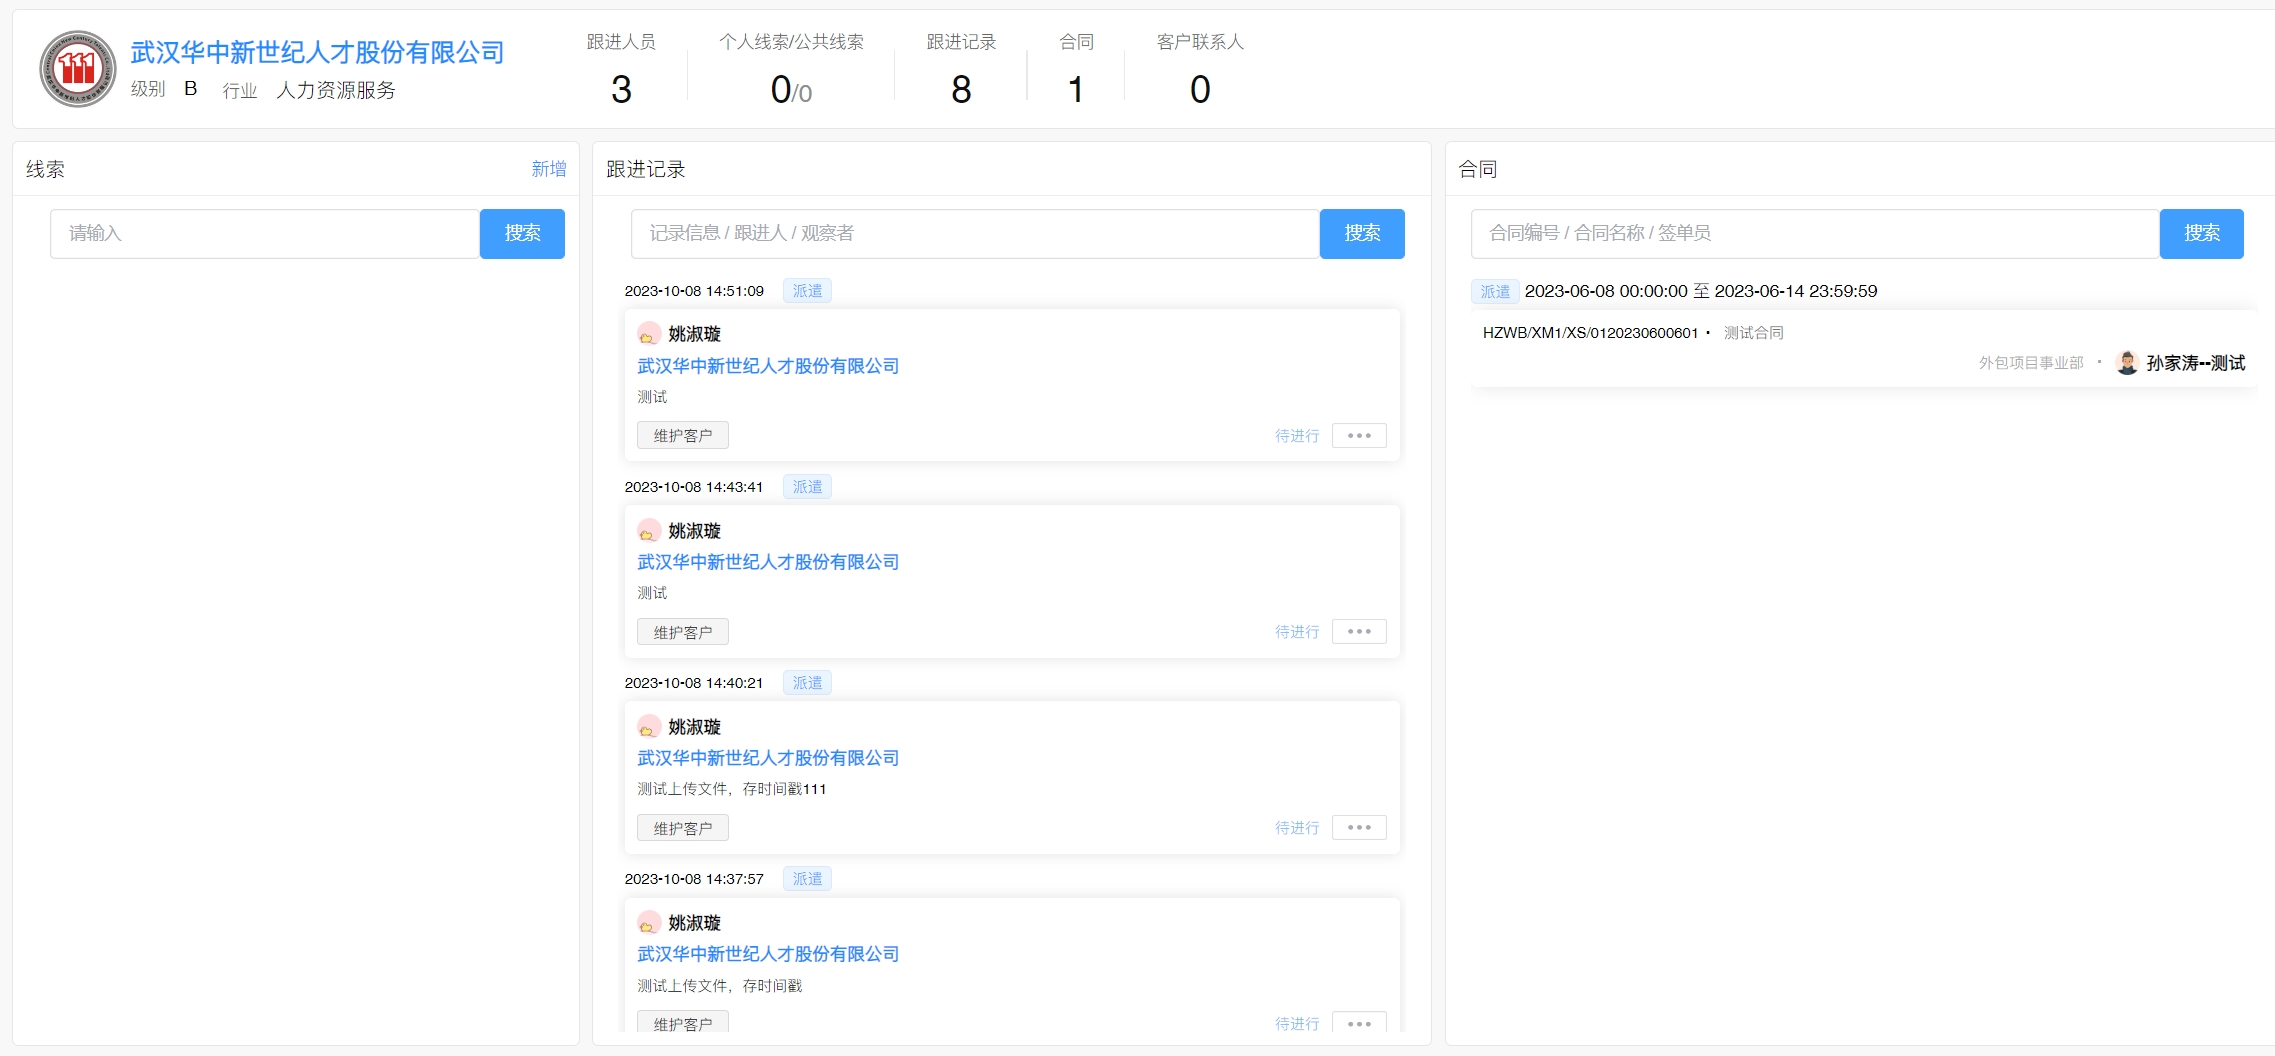The width and height of the screenshot is (2275, 1056).
Task: Open the company link in the 14:51:09 record
Action: pyautogui.click(x=768, y=366)
